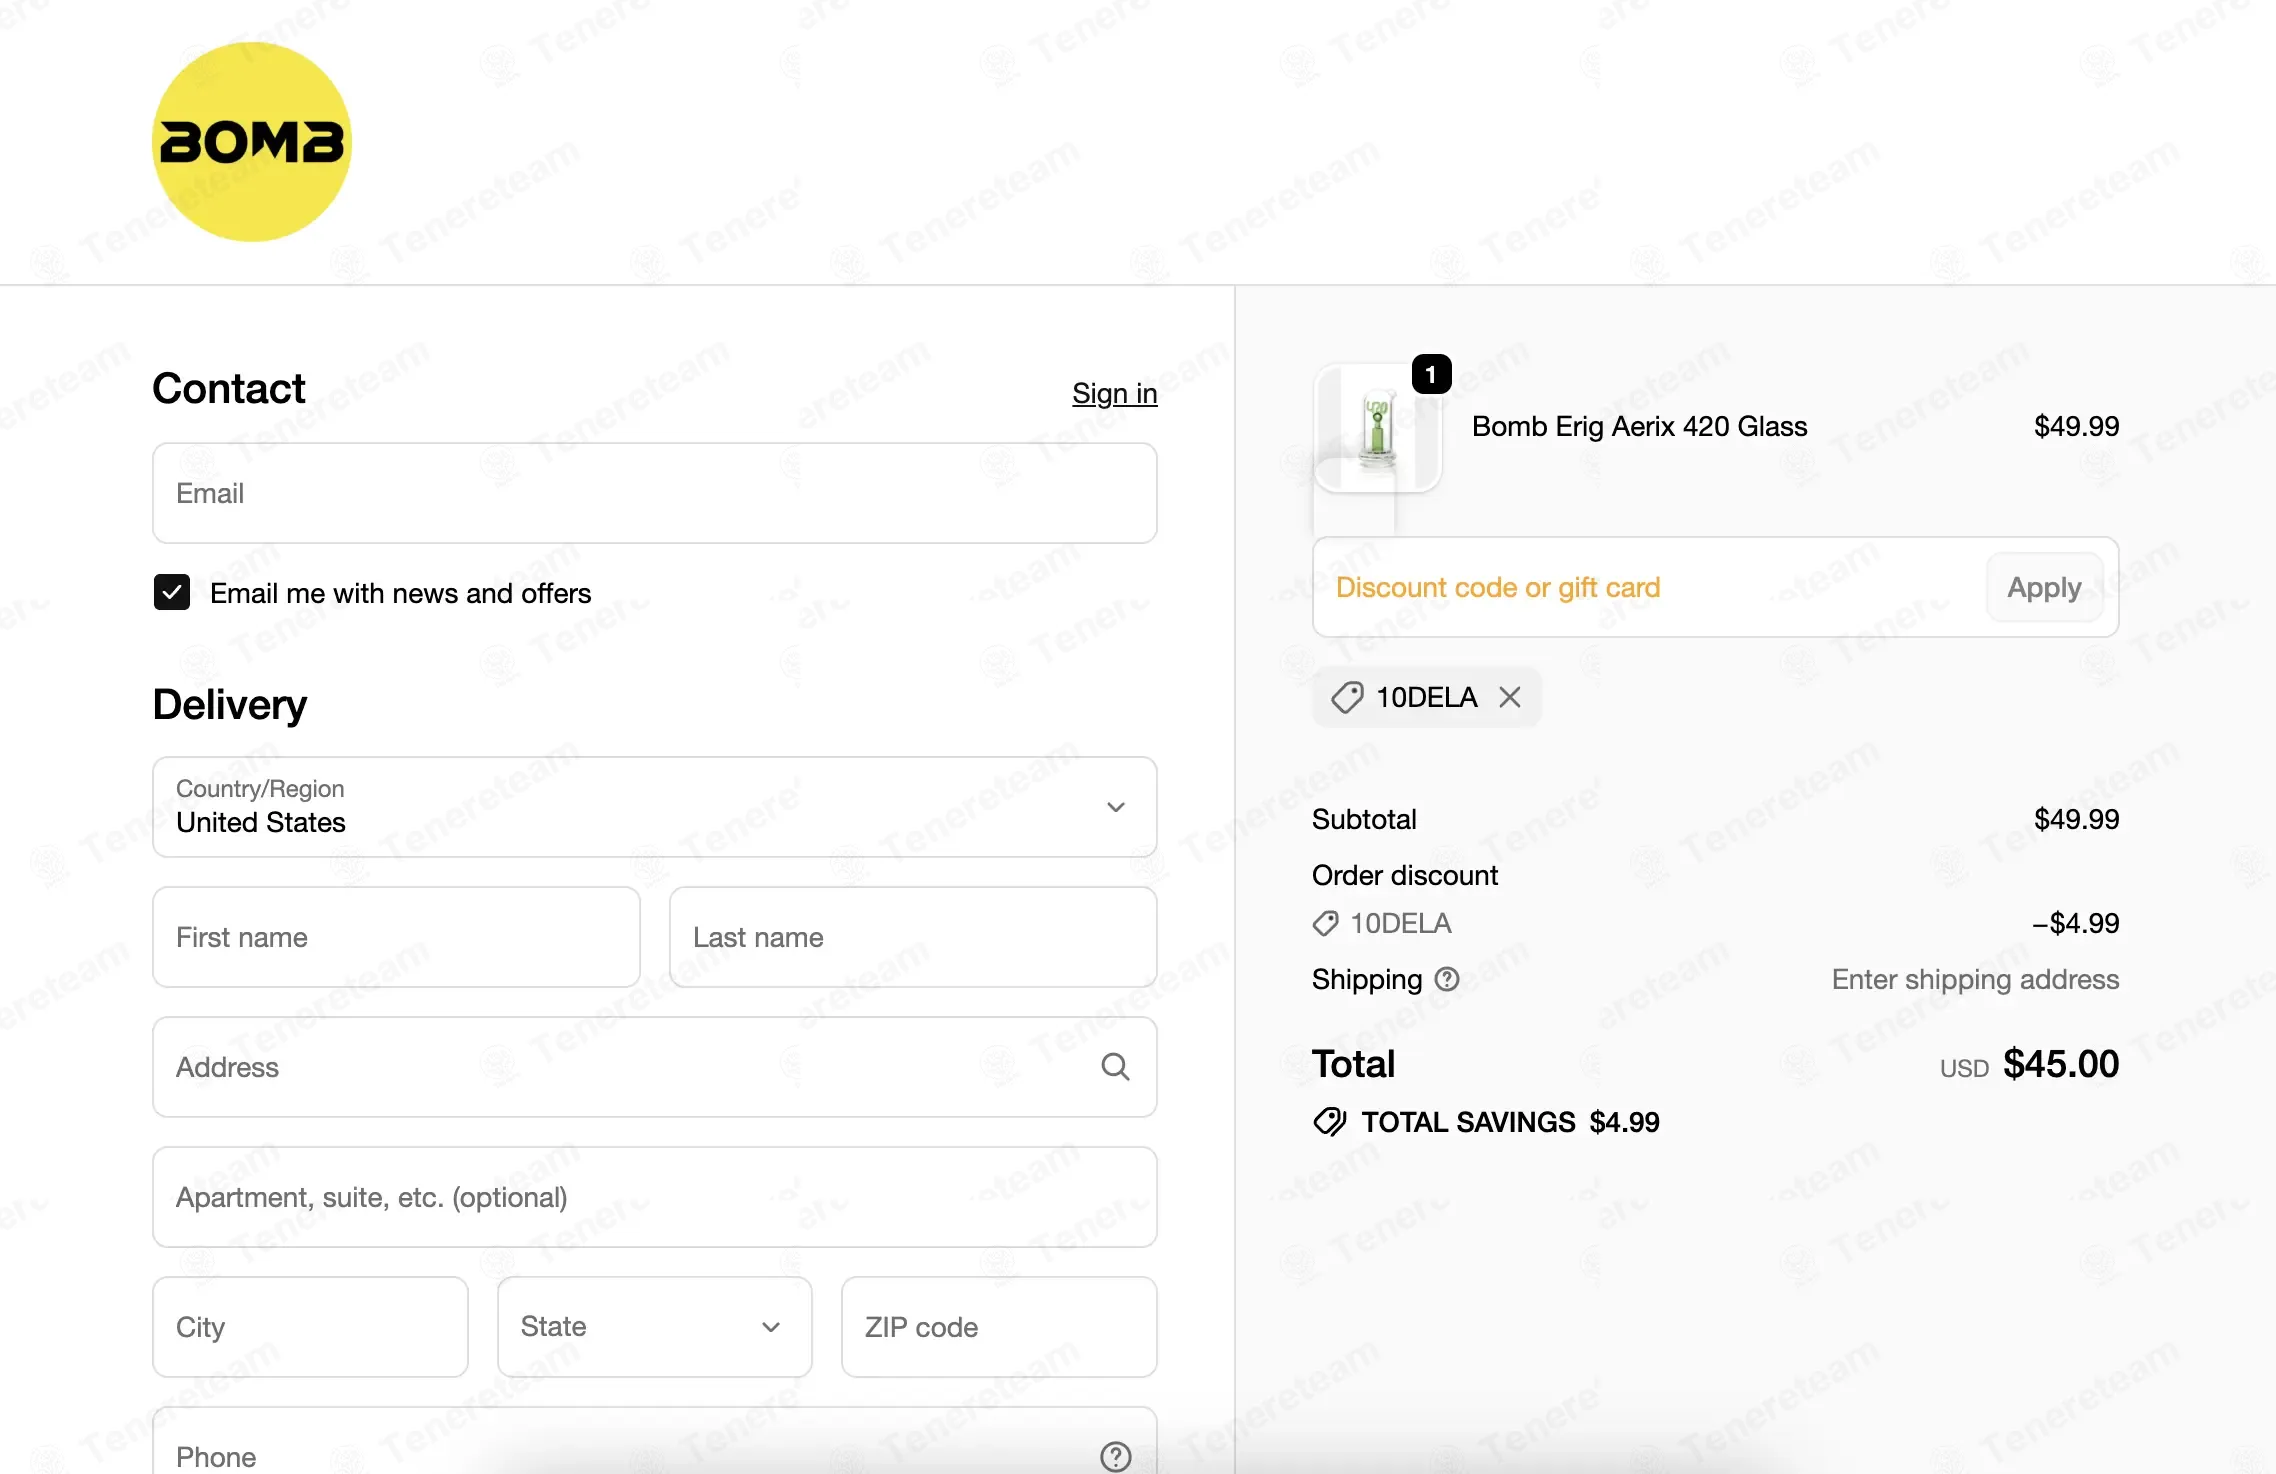
Task: Click the Address input field
Action: tap(655, 1067)
